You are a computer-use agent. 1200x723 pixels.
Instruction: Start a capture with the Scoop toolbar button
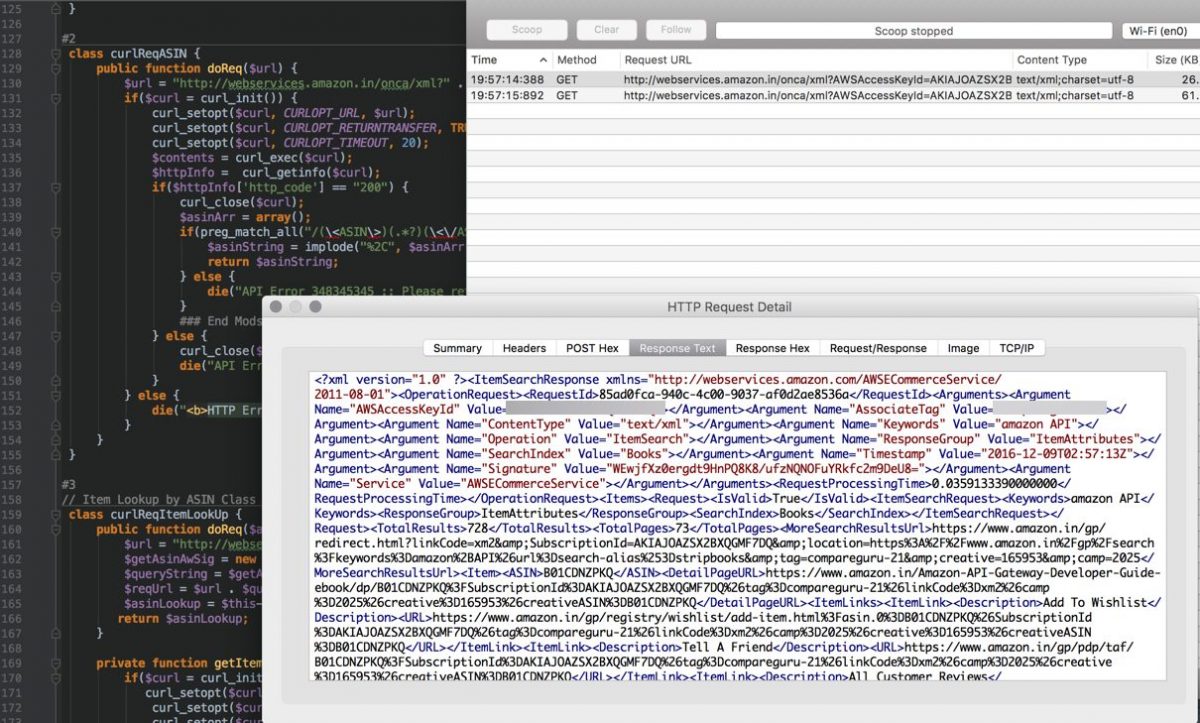click(x=526, y=29)
